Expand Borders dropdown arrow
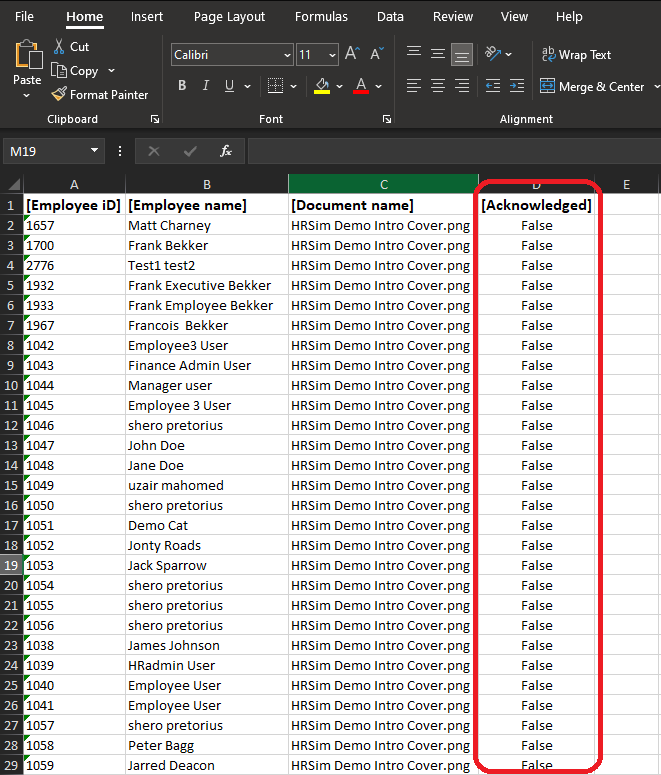661x775 pixels. pyautogui.click(x=293, y=86)
